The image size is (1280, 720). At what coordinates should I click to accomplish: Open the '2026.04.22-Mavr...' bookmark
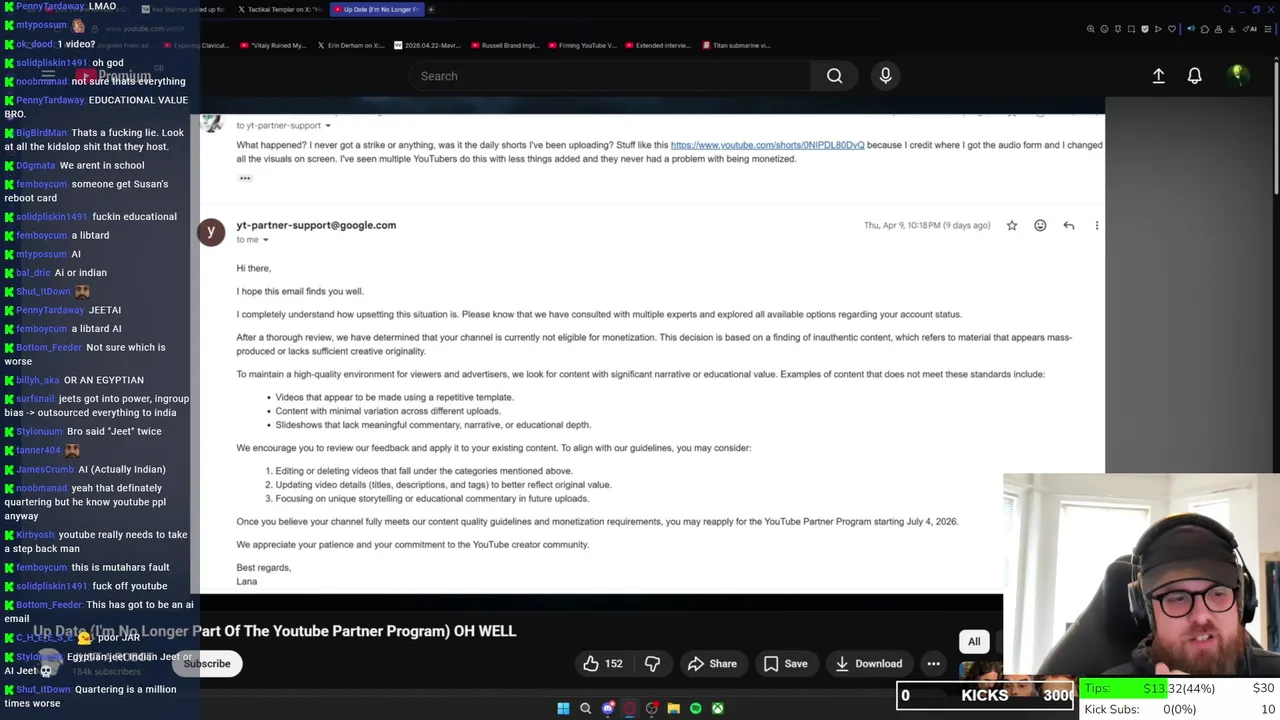[428, 45]
